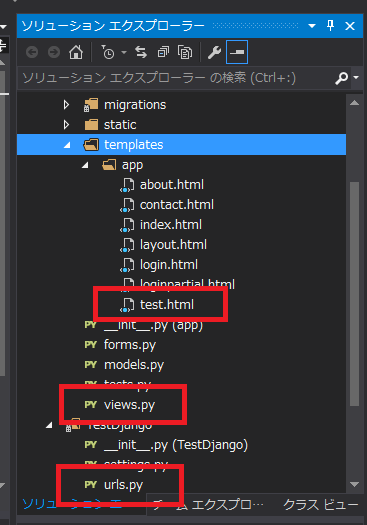Select contact.html file
The height and width of the screenshot is (525, 367).
(x=176, y=205)
